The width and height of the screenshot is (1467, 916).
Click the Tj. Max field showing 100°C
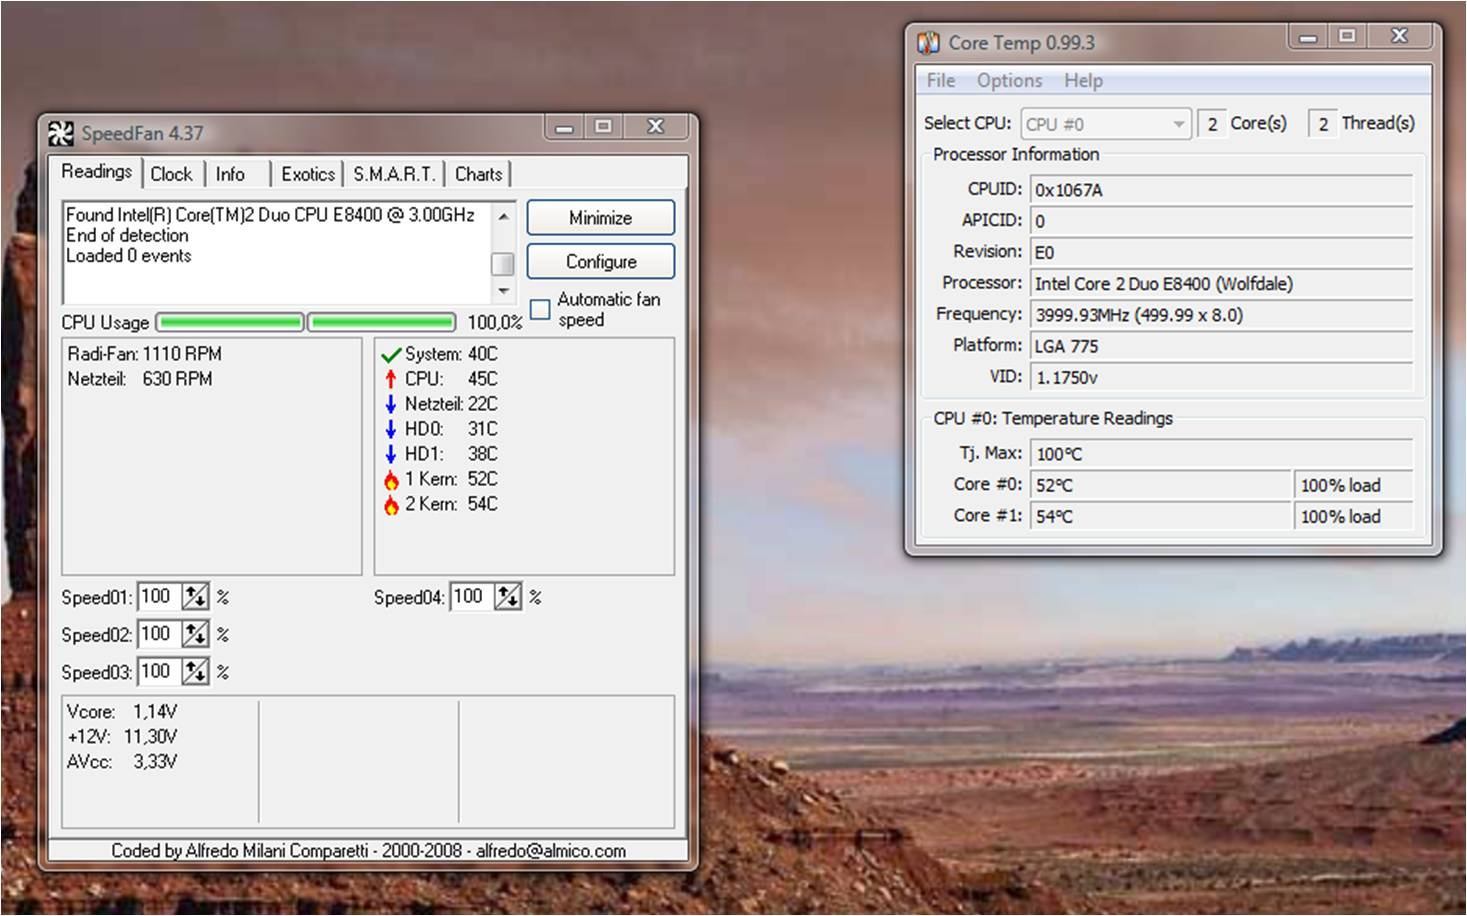coord(1221,454)
